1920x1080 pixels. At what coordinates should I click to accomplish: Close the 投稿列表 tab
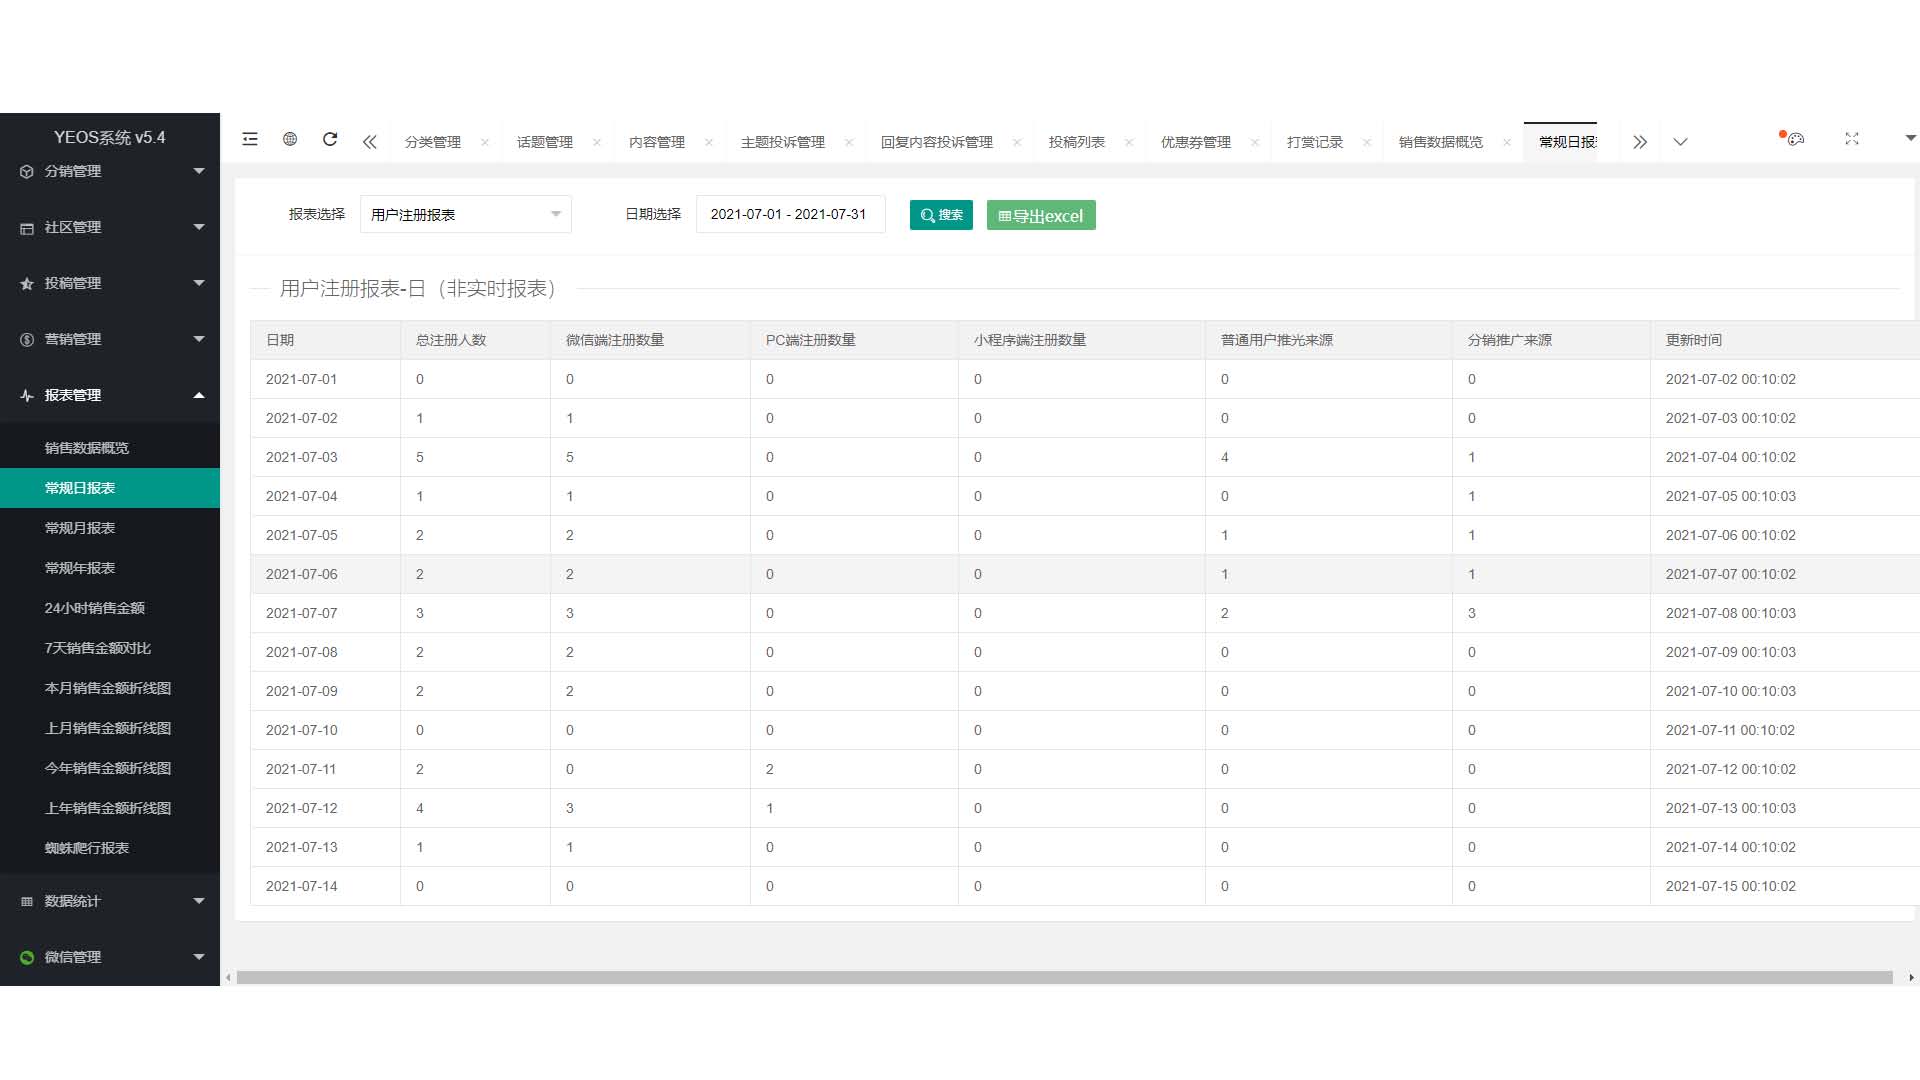tap(1129, 142)
